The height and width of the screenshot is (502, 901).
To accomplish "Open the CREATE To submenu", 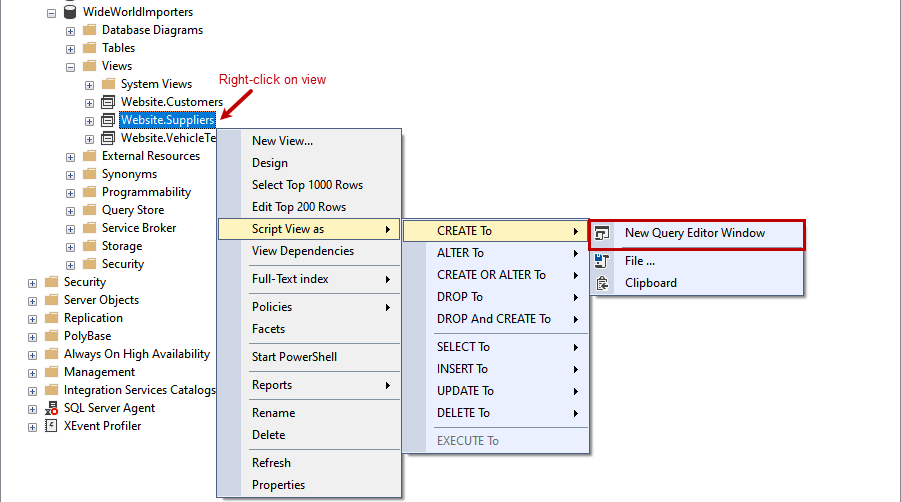I will click(x=495, y=231).
